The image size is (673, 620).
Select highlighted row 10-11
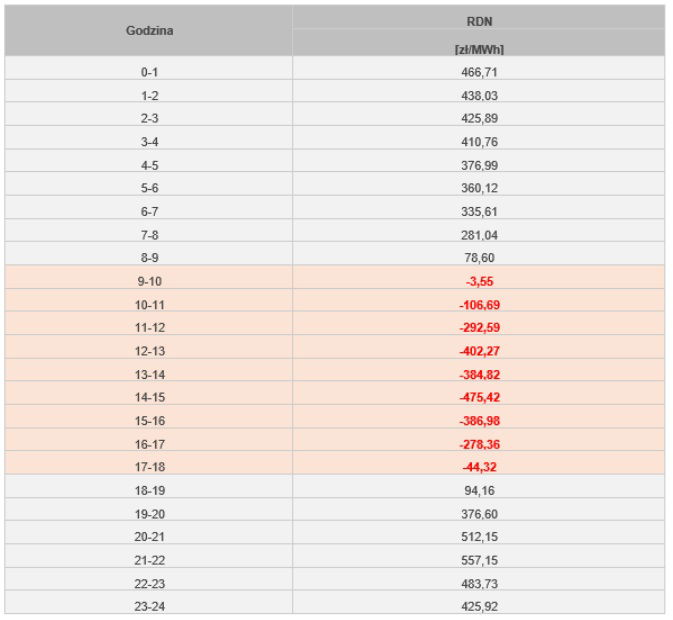pyautogui.click(x=149, y=304)
